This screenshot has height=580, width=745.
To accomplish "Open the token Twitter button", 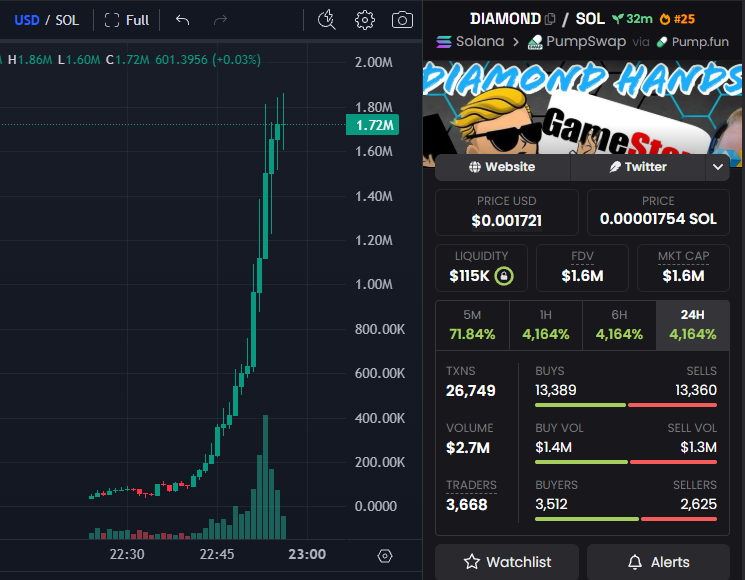I will pos(638,167).
